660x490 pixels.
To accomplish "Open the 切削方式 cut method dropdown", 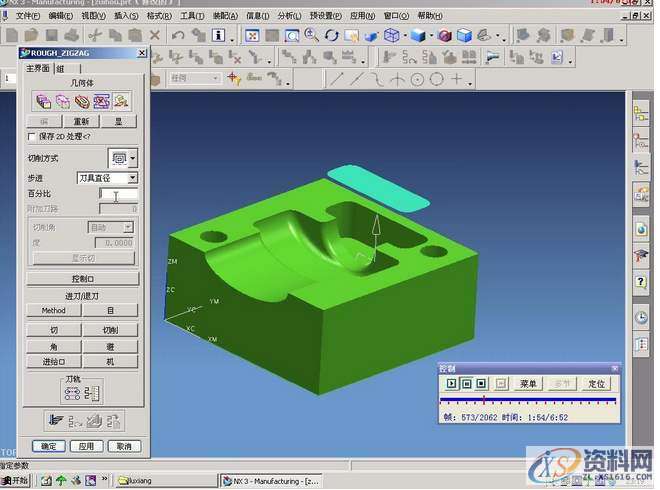I will point(123,158).
